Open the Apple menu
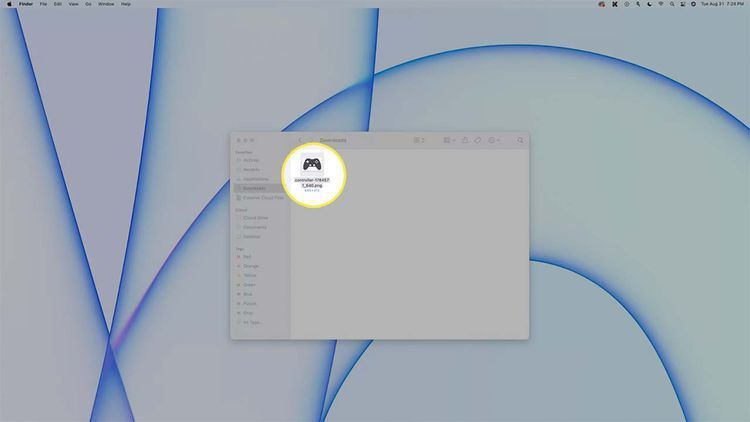Viewport: 750px width, 422px height. coord(8,4)
